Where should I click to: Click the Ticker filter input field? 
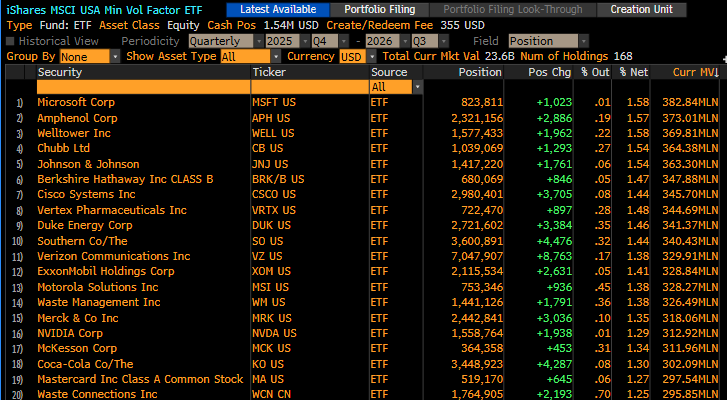(310, 87)
